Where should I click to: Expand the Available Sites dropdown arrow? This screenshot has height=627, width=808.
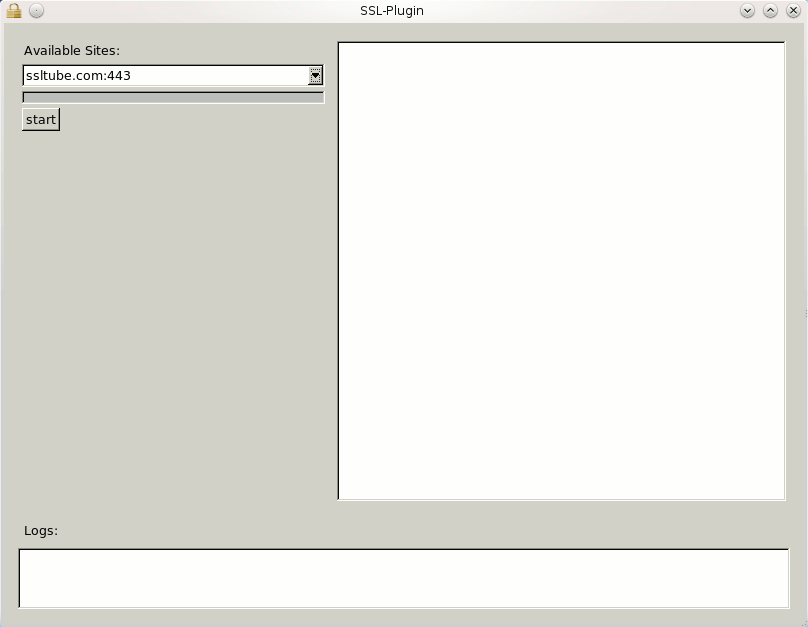315,75
